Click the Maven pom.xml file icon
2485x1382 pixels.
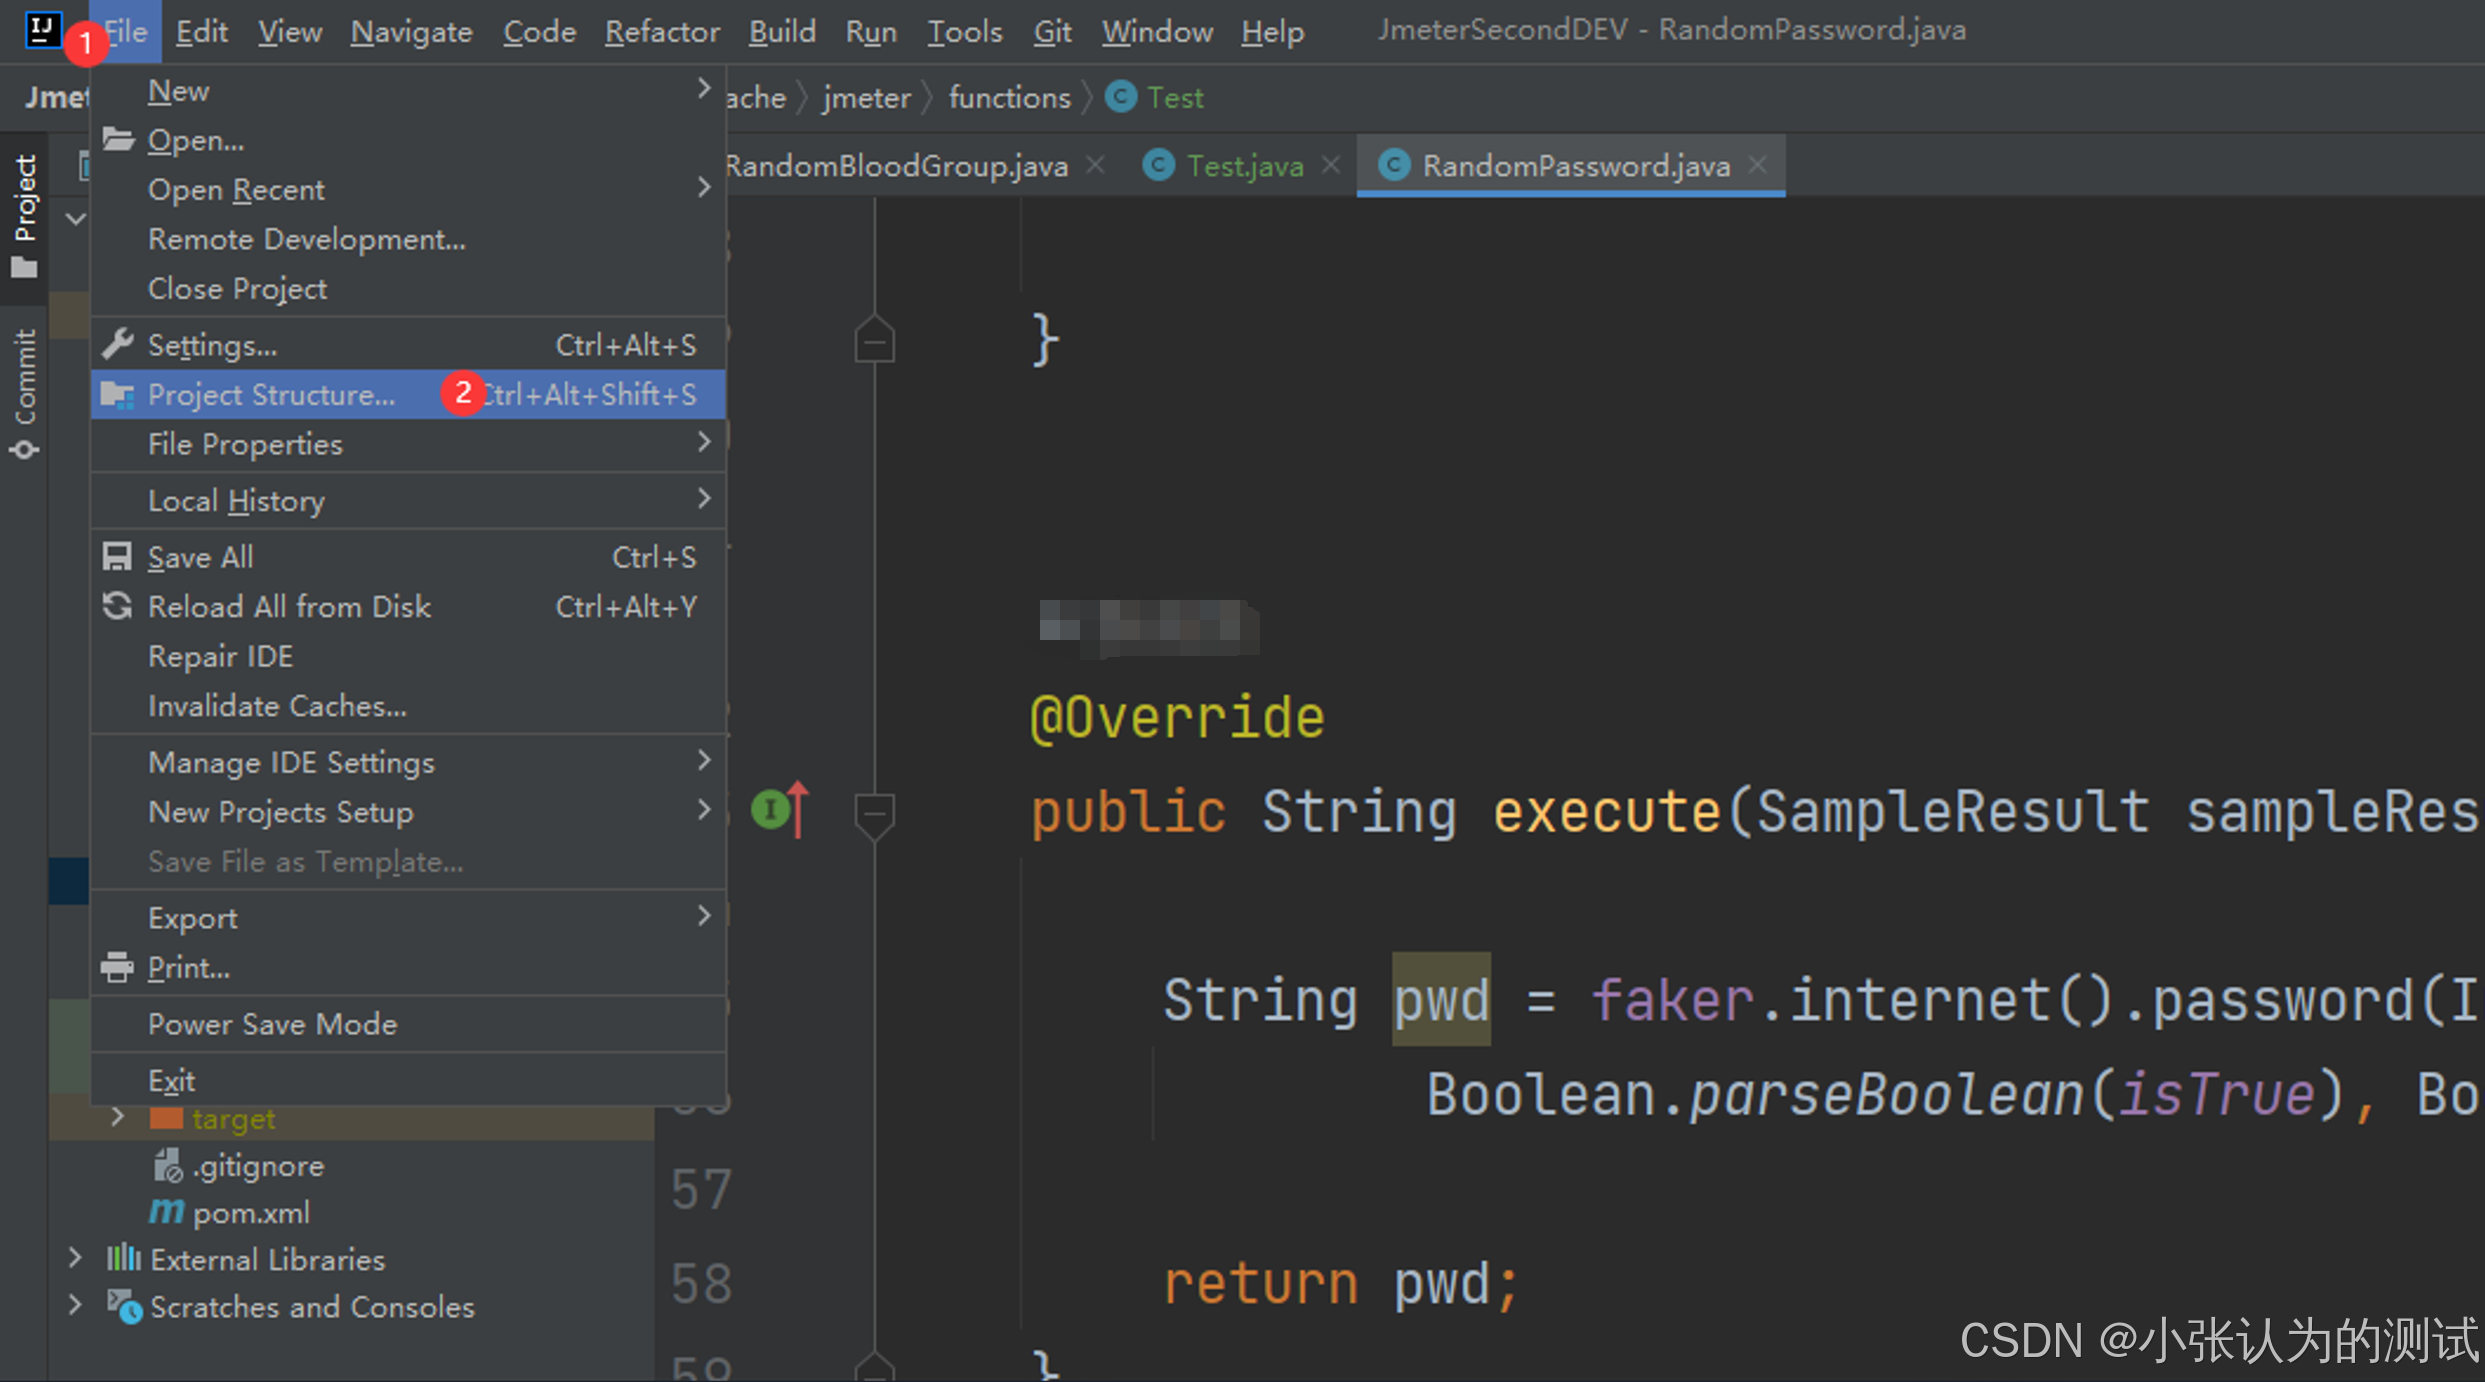click(166, 1213)
